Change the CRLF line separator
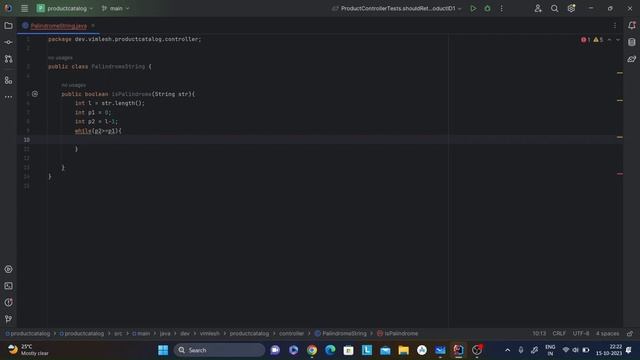640x360 pixels. pos(559,333)
